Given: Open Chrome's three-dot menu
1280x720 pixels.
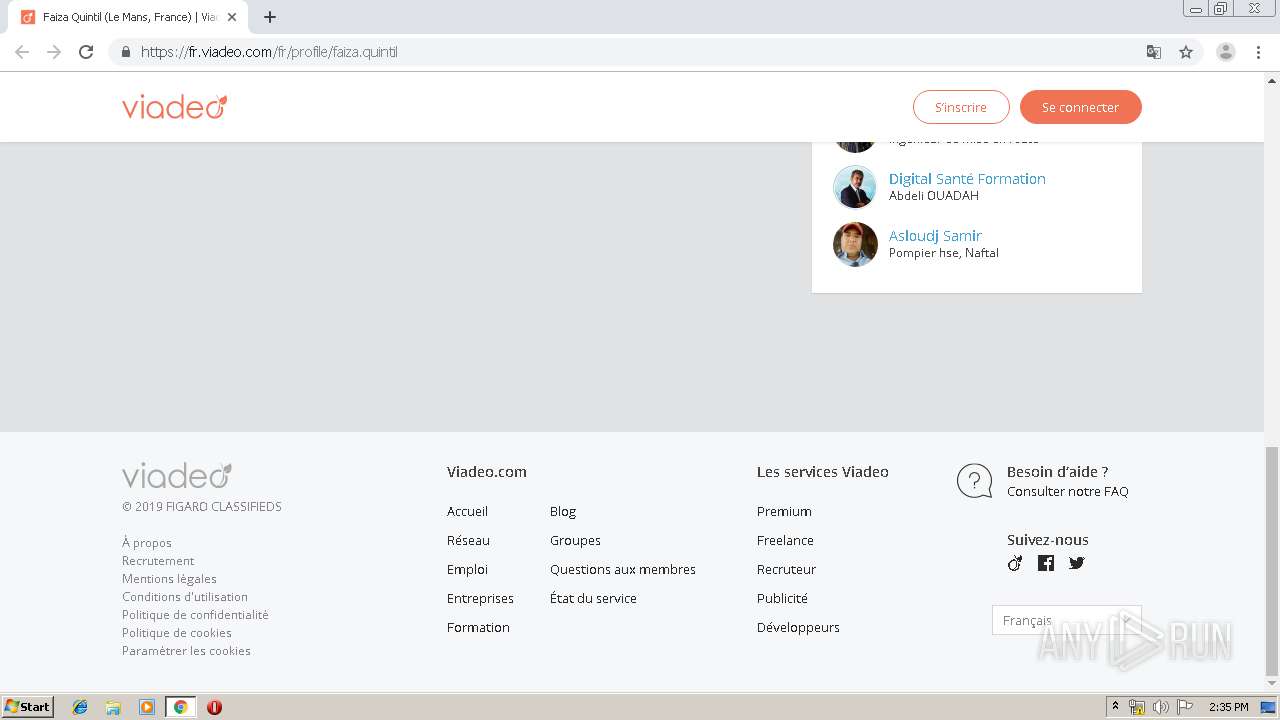Looking at the screenshot, I should point(1259,52).
